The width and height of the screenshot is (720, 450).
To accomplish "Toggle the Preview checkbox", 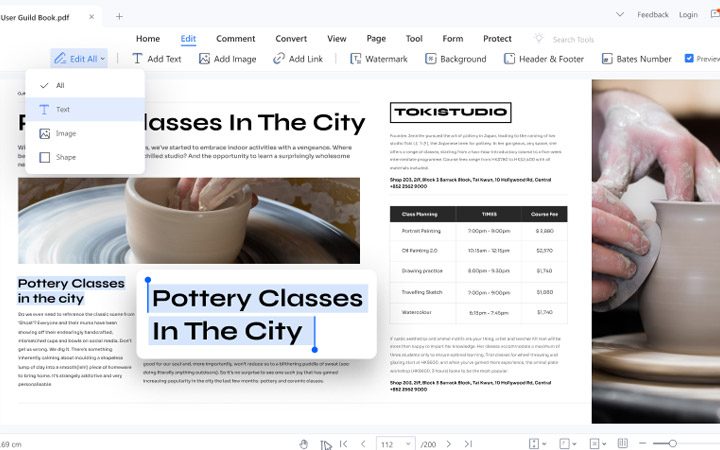I will pos(689,58).
